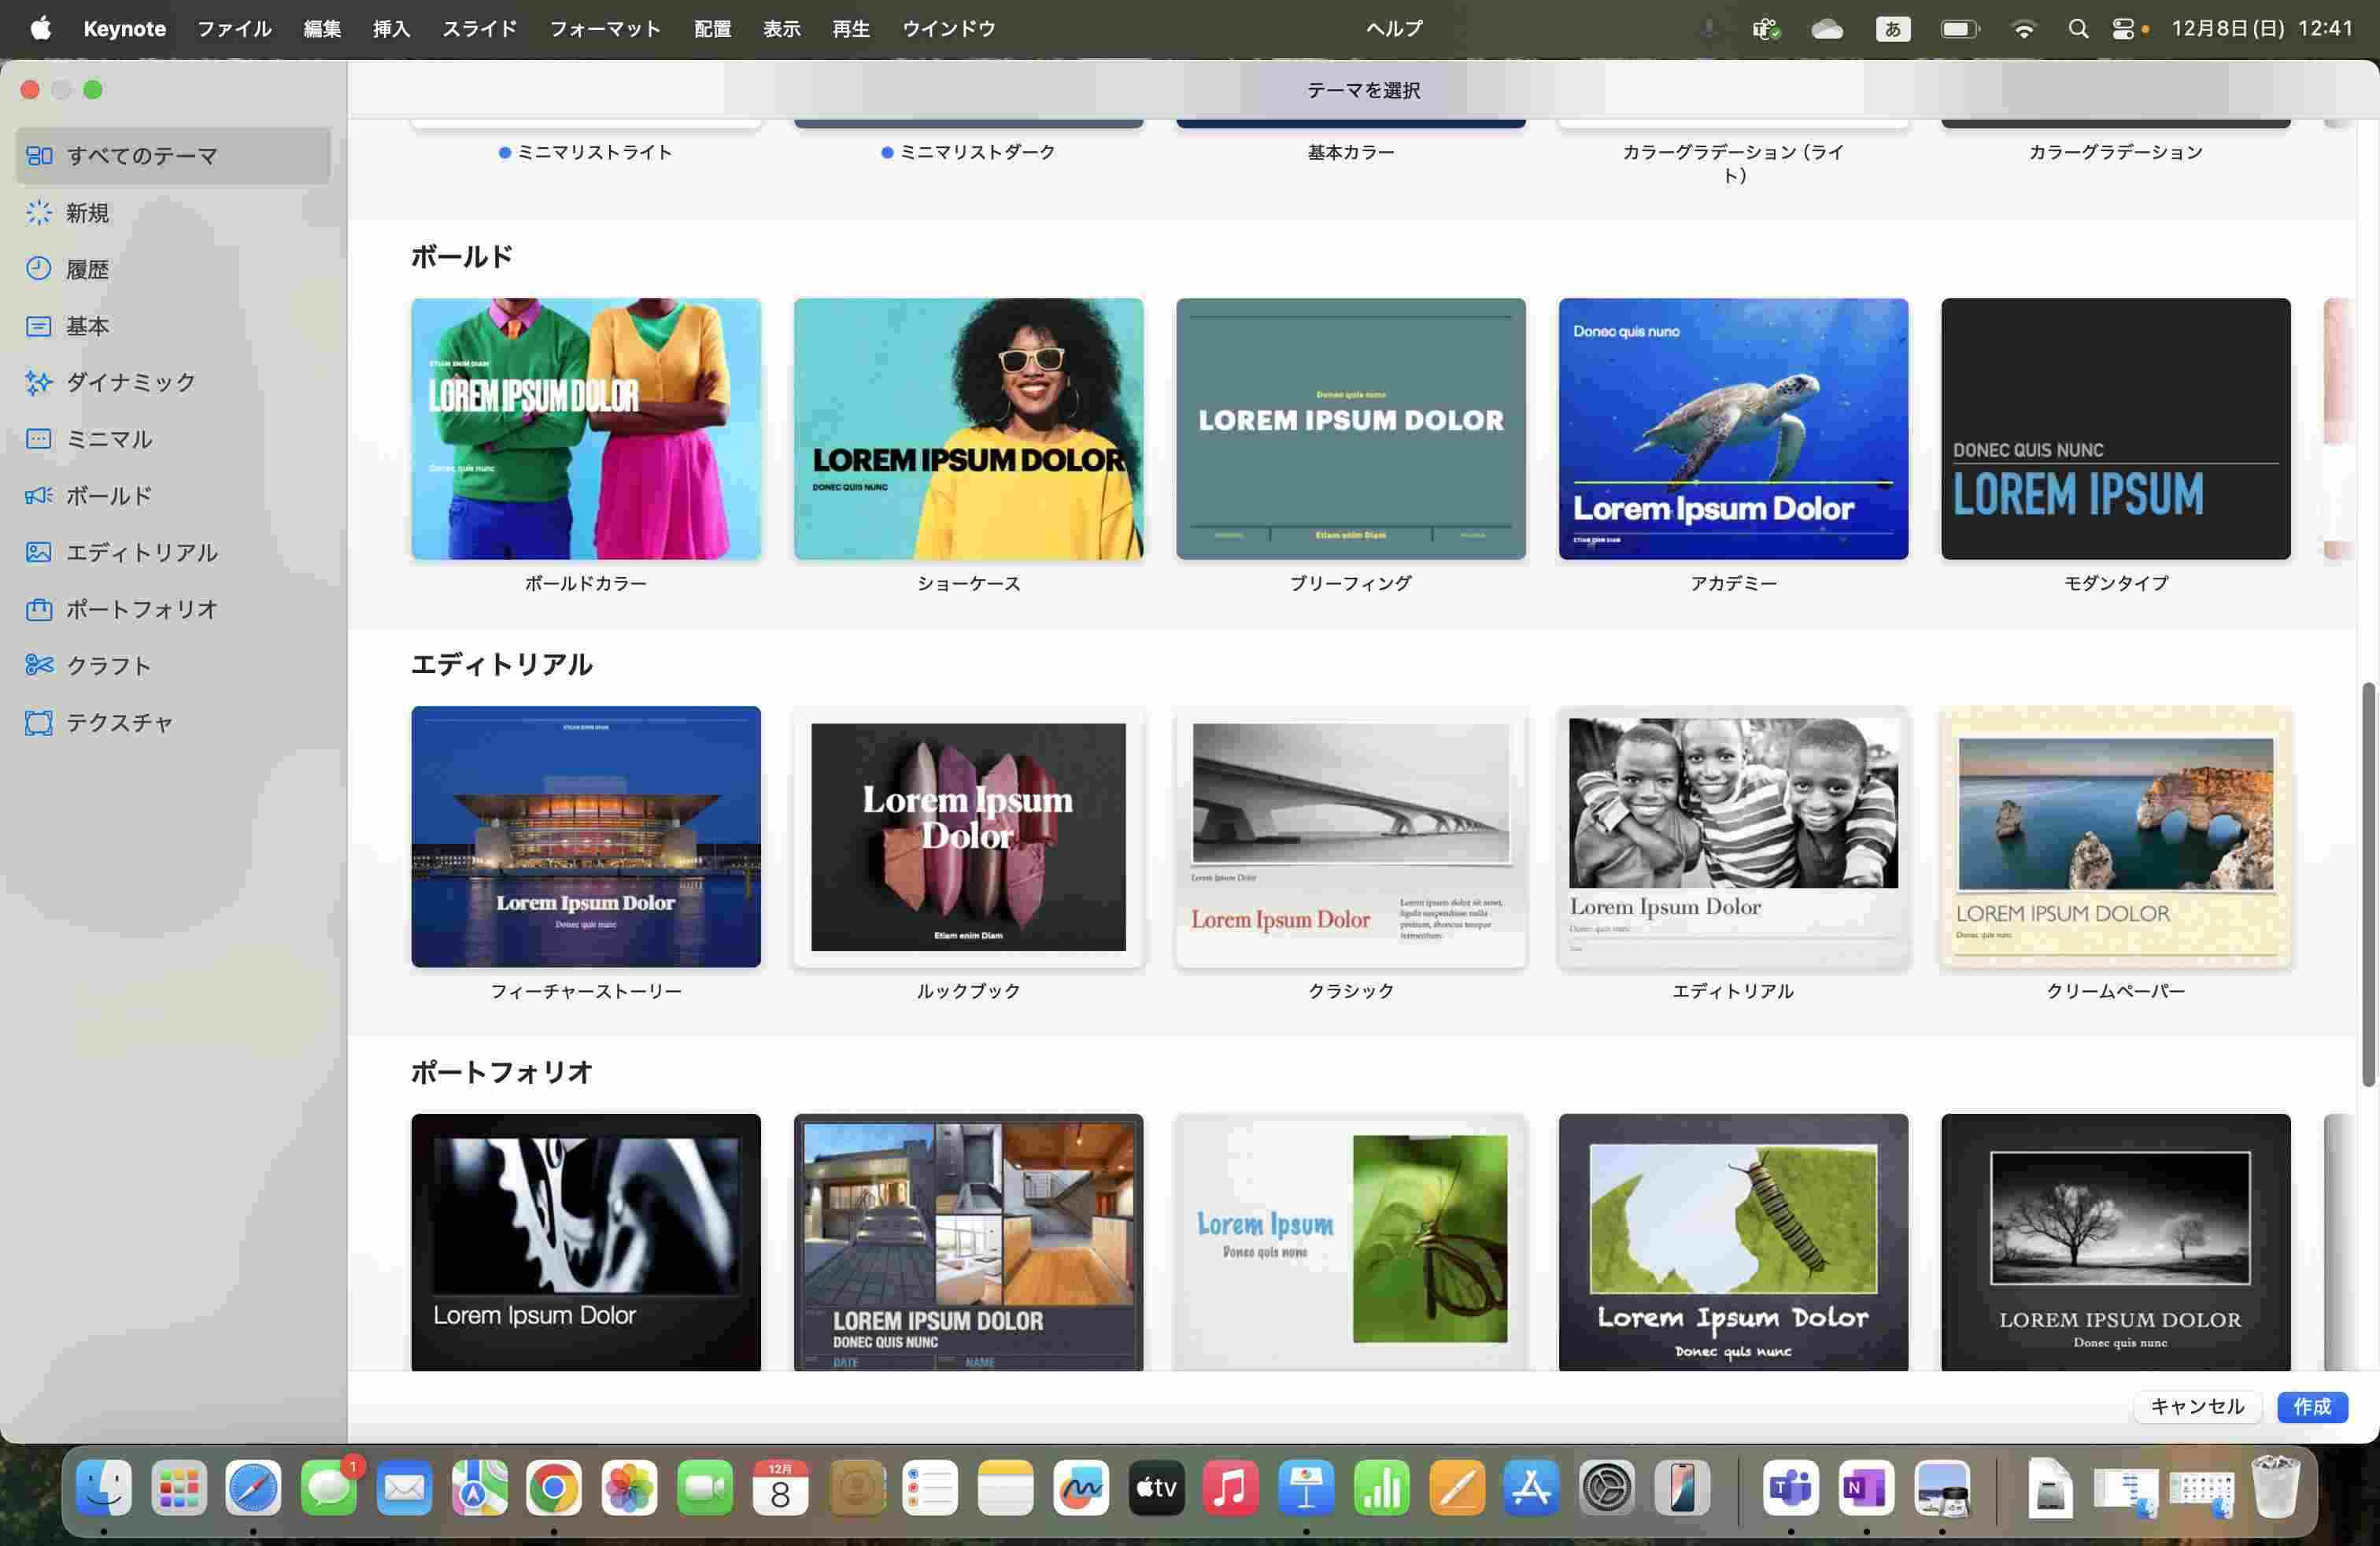Image resolution: width=2380 pixels, height=1546 pixels.
Task: Click the ミニマリストライト theme label
Action: click(595, 152)
